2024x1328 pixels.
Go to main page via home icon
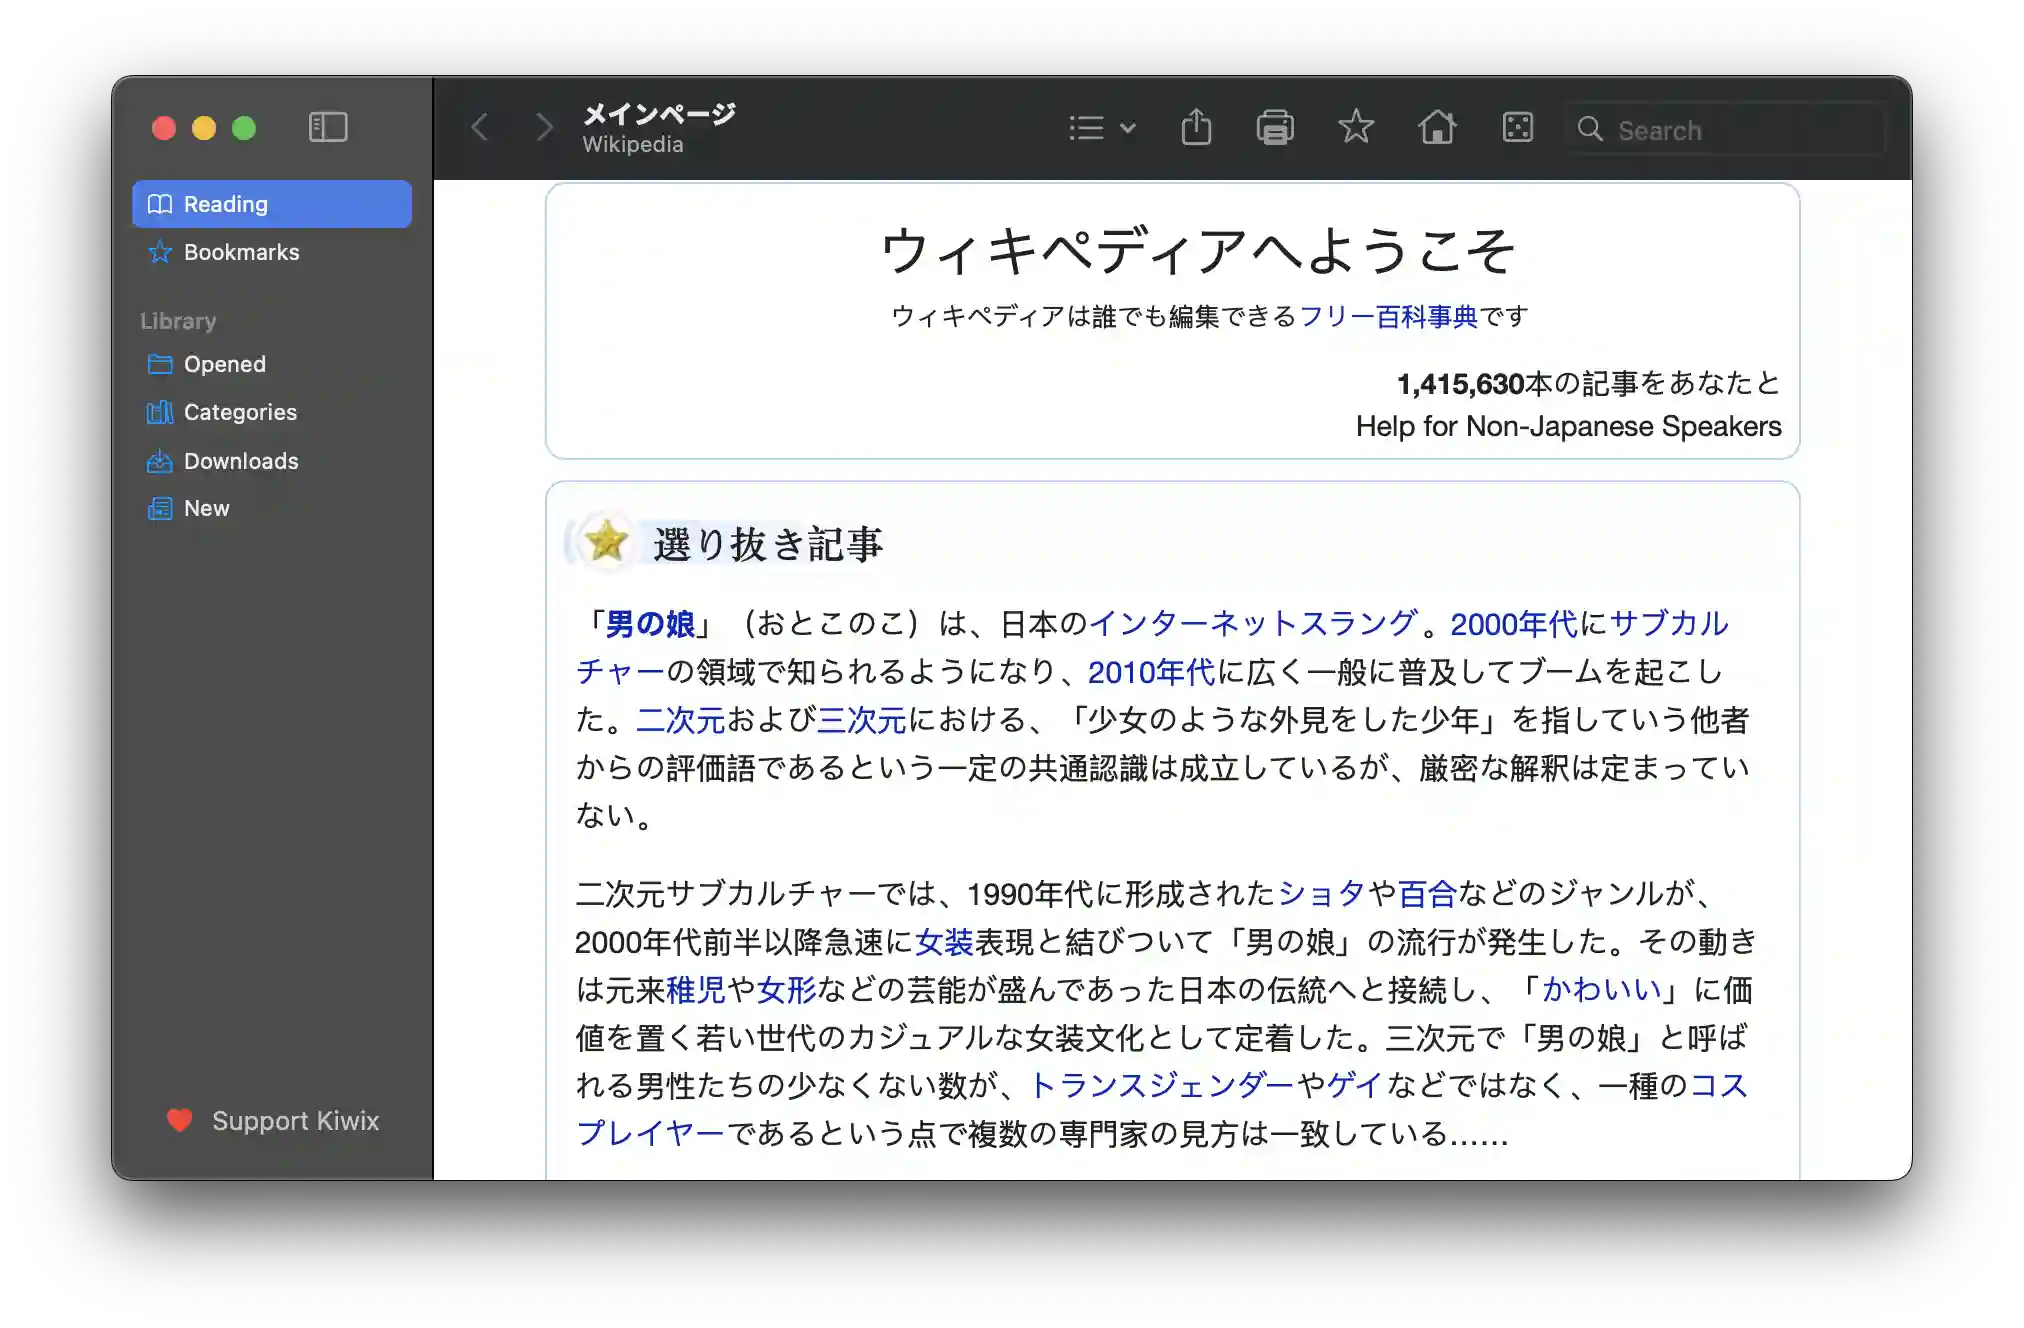1437,127
